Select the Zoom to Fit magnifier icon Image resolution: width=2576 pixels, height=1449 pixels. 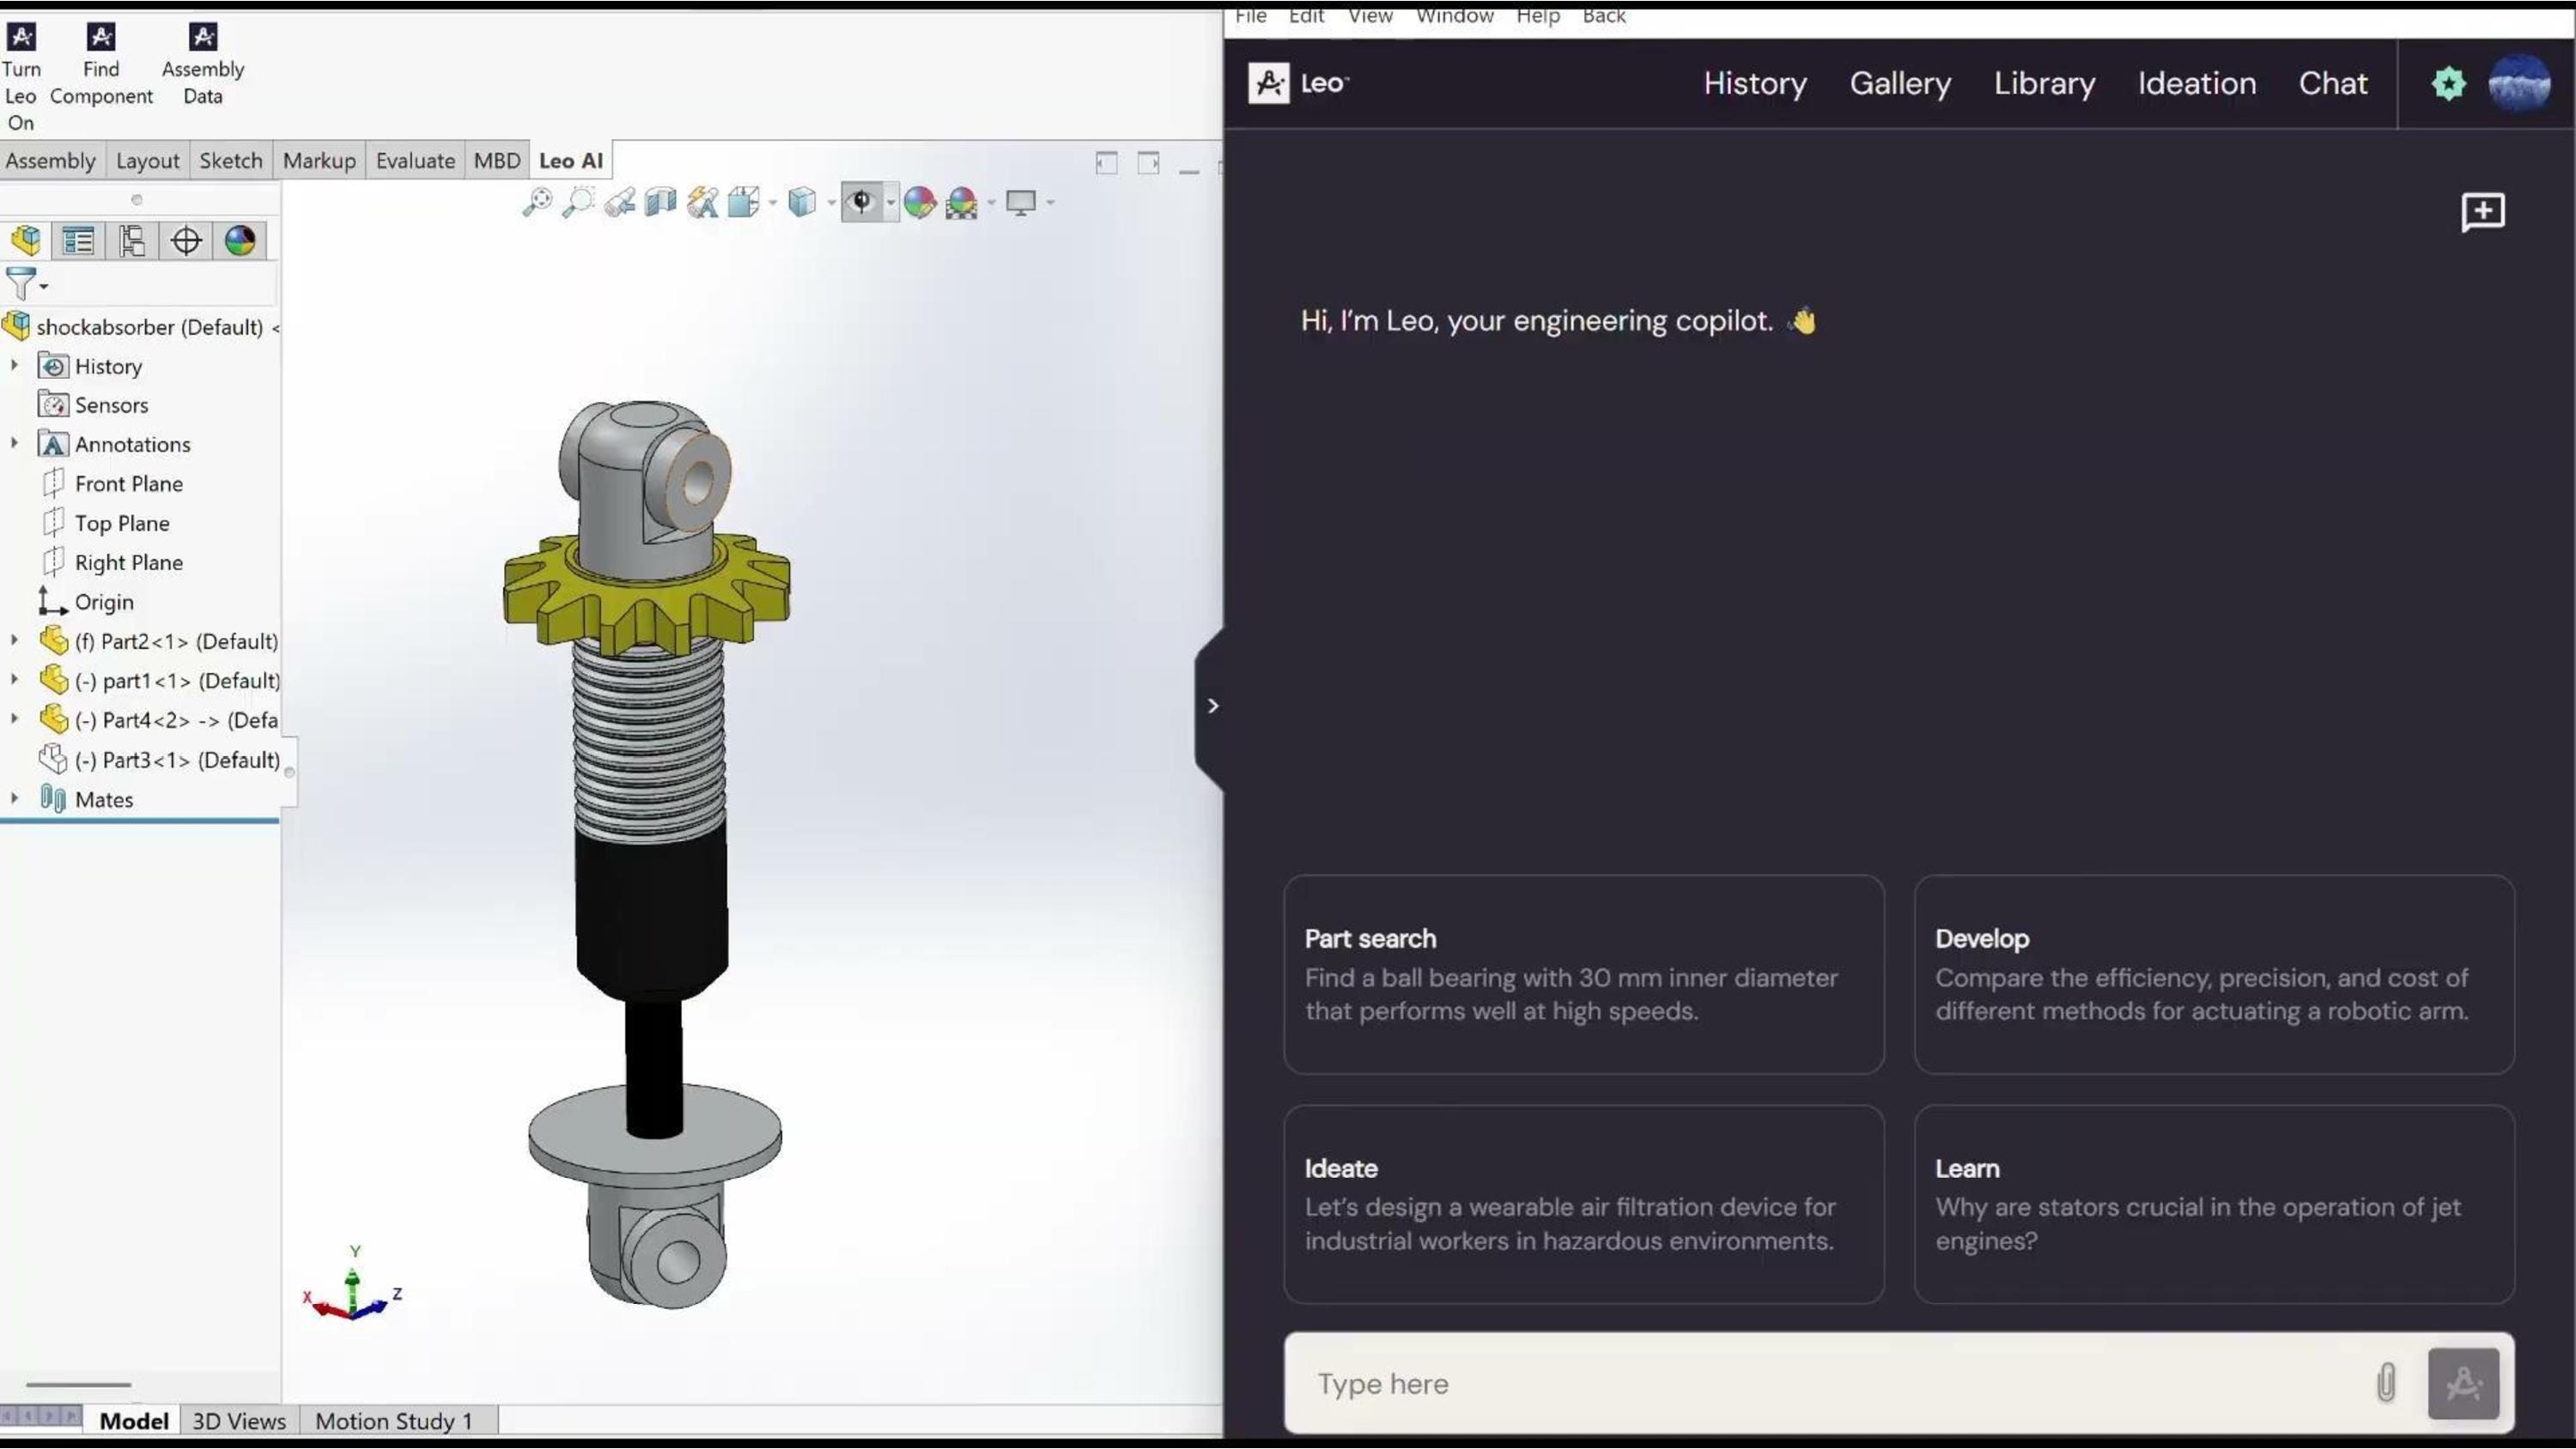coord(537,202)
